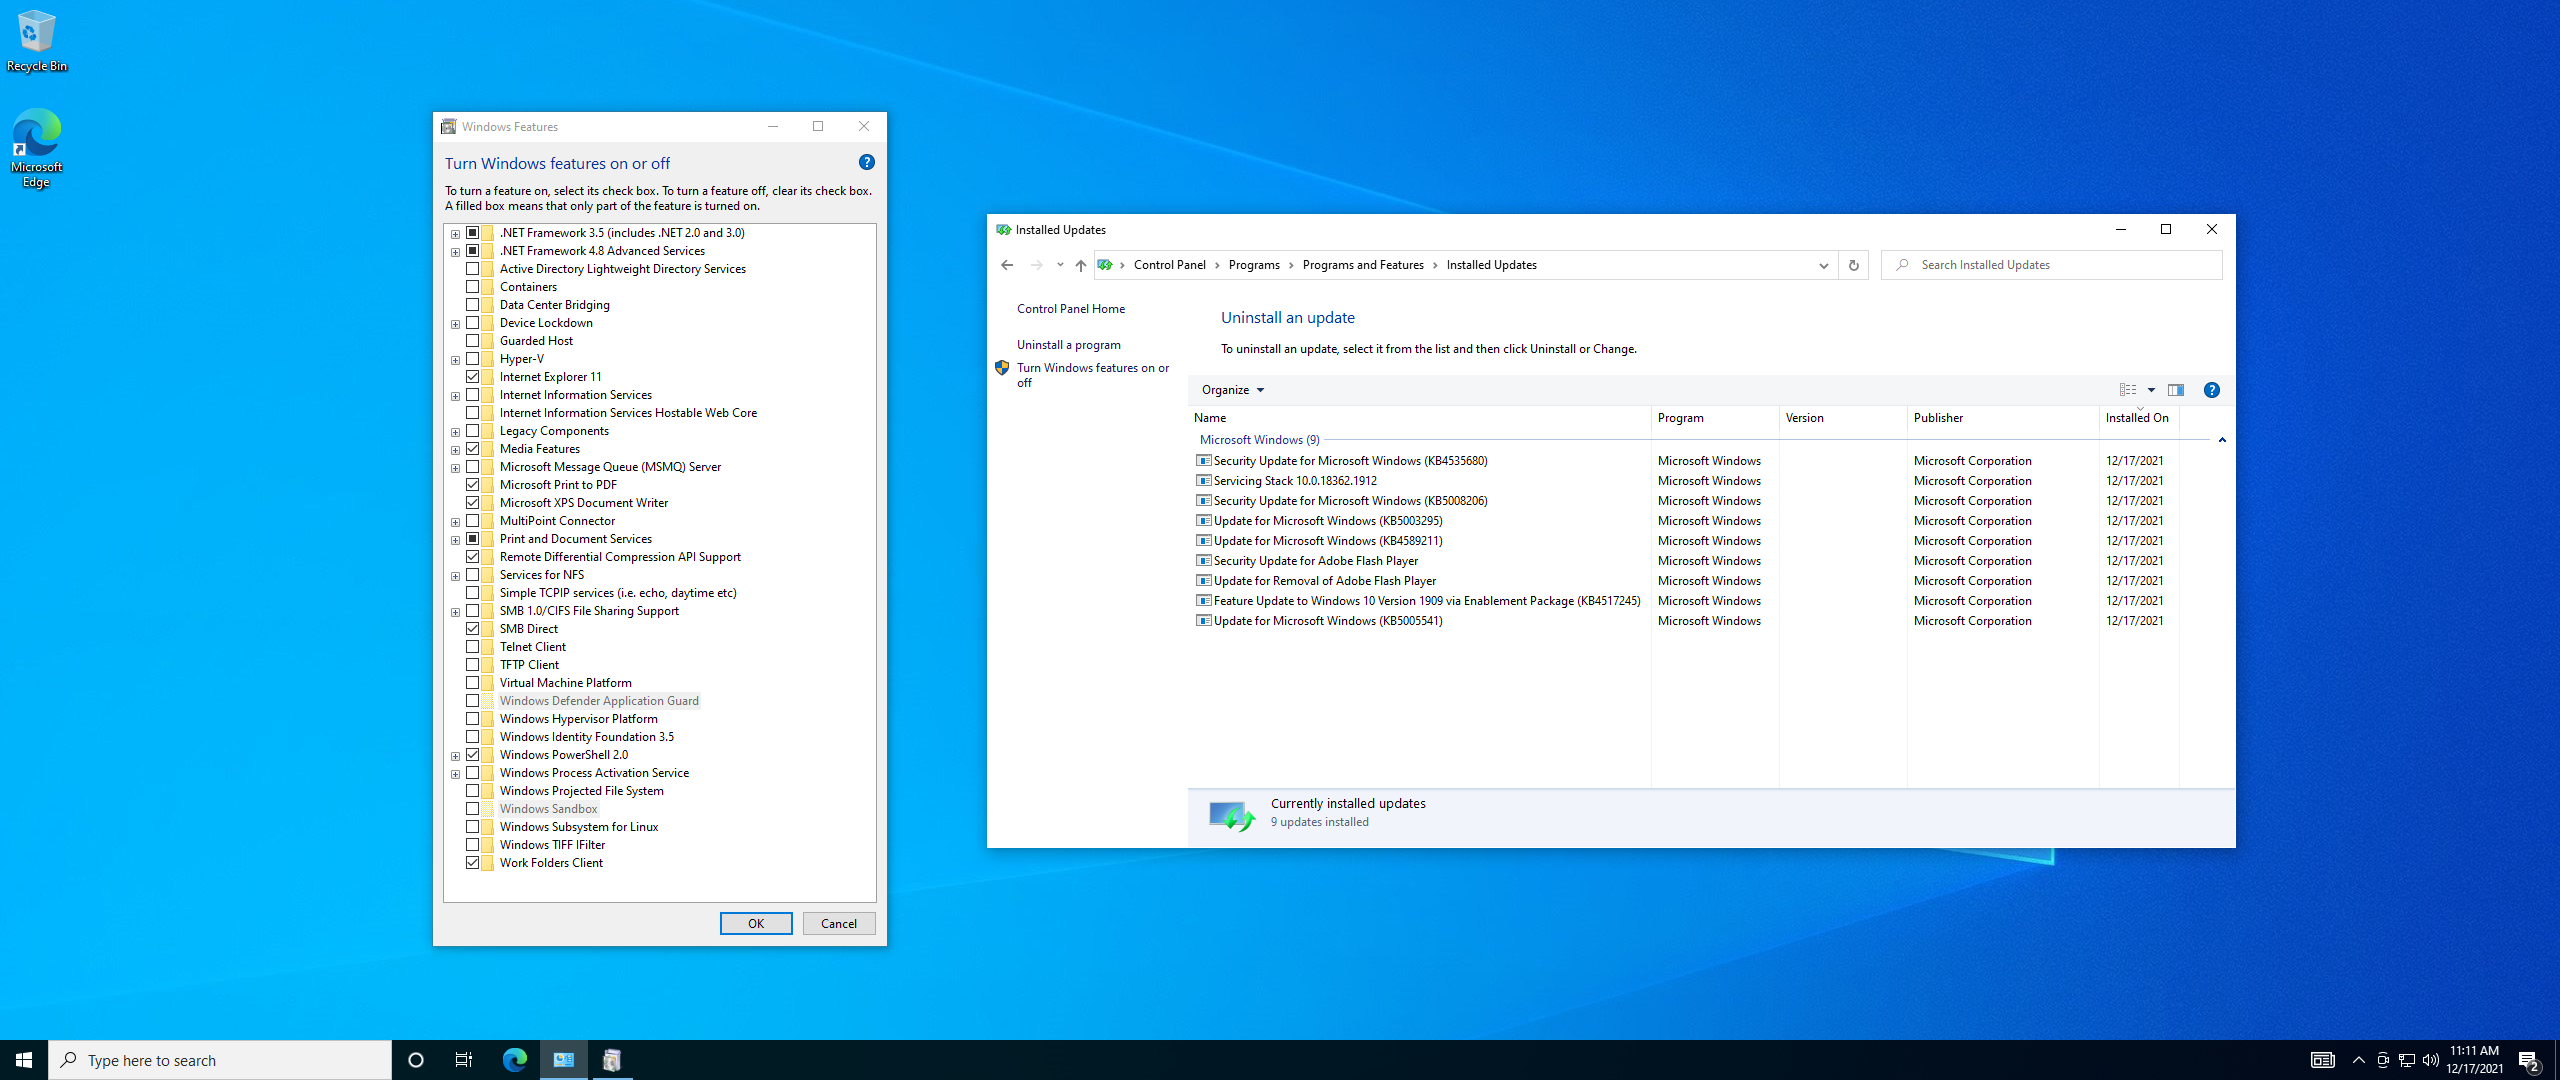
Task: Select the KB4535680 update row icon
Action: [1204, 461]
